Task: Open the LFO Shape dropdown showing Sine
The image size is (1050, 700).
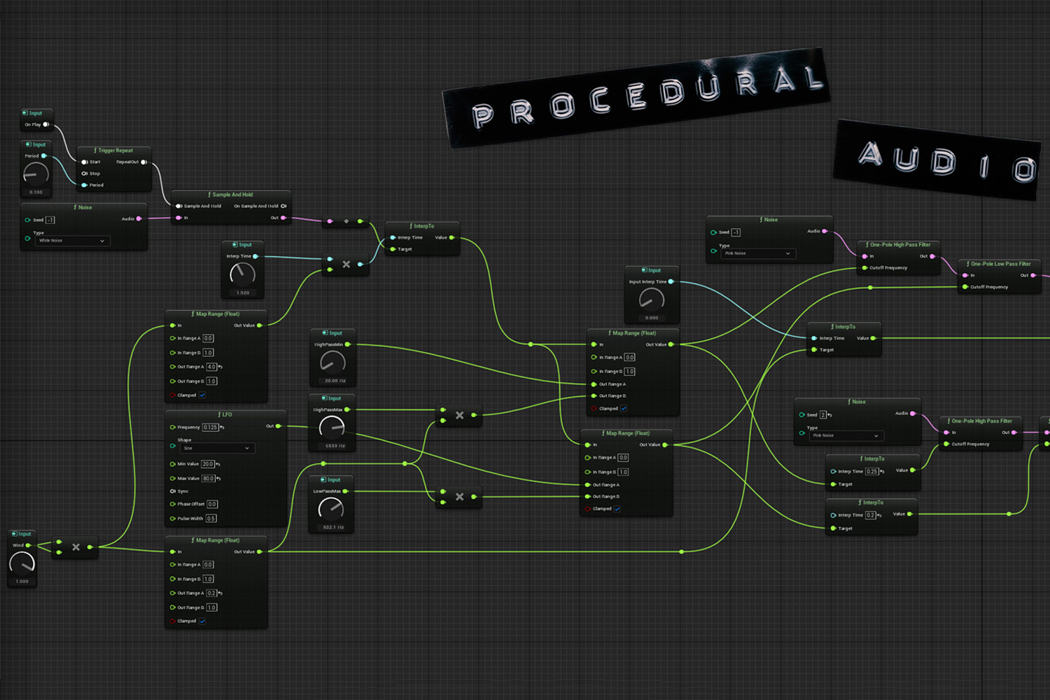Action: coord(216,448)
